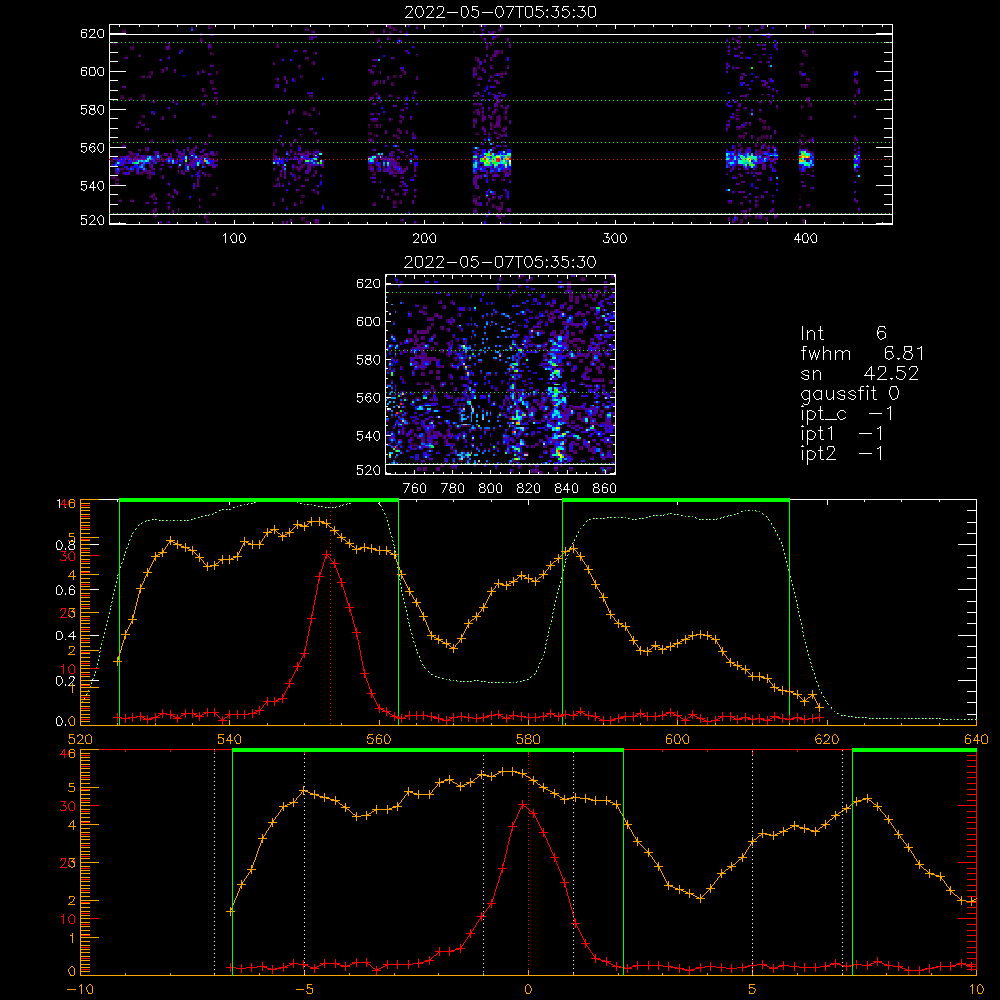Click x-axis label 800 of small spectrogram
1000x1000 pixels.
pos(490,488)
